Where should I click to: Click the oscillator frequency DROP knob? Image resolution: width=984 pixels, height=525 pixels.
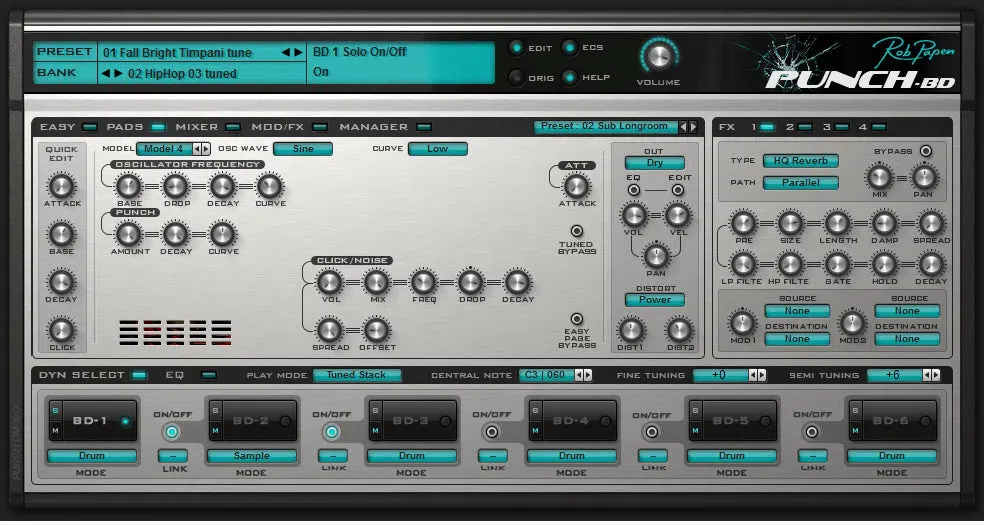click(176, 186)
